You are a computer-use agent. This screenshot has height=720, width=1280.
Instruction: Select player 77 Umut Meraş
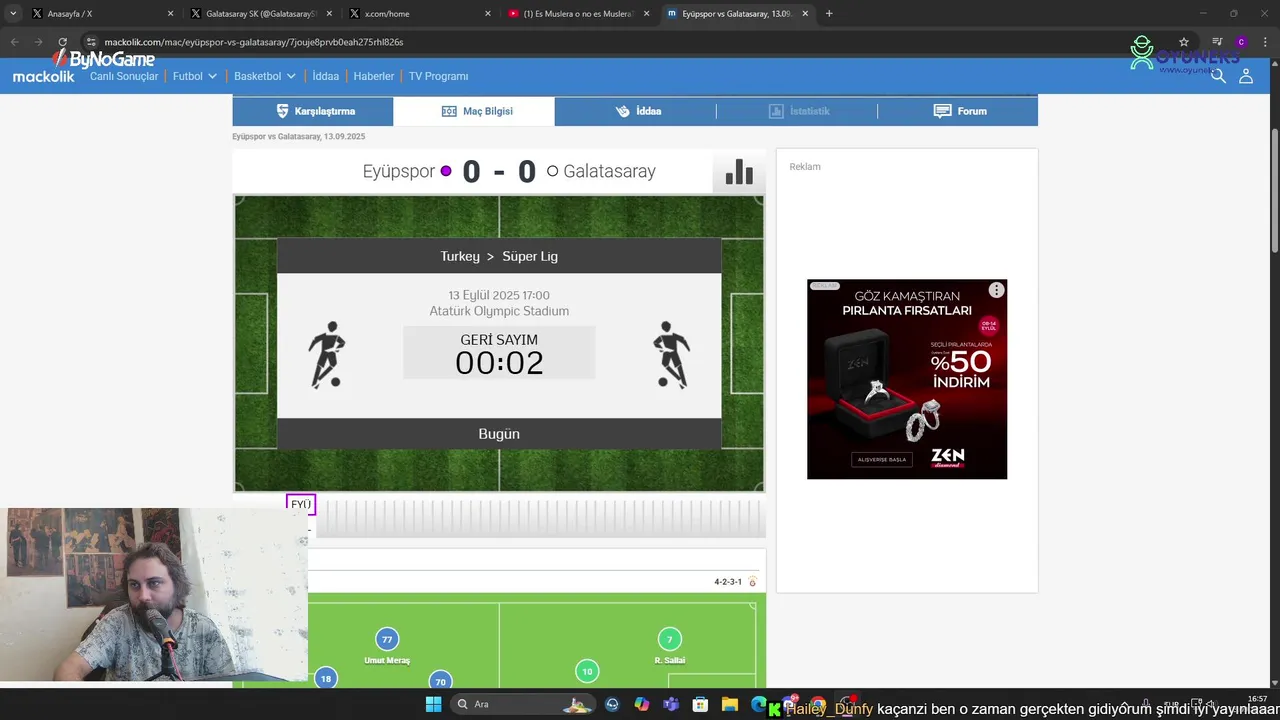click(387, 646)
